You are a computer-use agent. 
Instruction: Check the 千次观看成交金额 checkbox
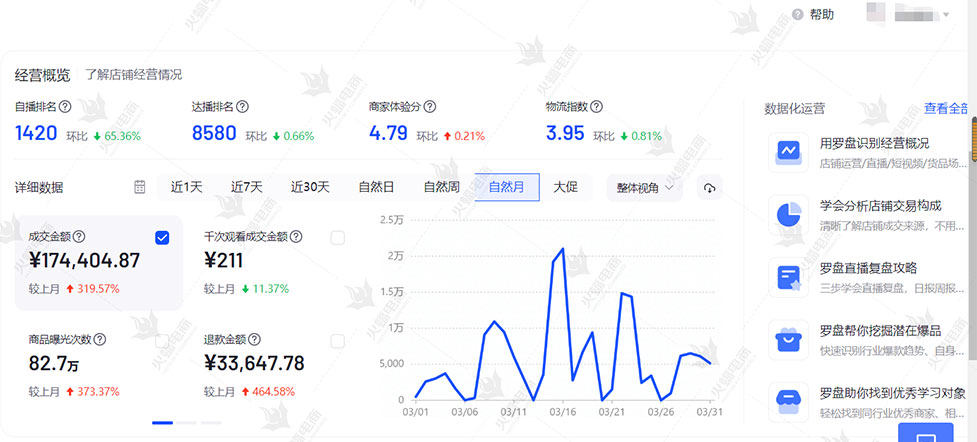(337, 238)
